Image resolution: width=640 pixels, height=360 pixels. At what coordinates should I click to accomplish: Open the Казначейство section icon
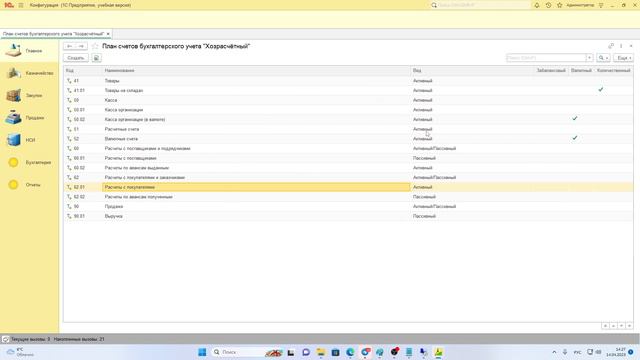(13, 73)
